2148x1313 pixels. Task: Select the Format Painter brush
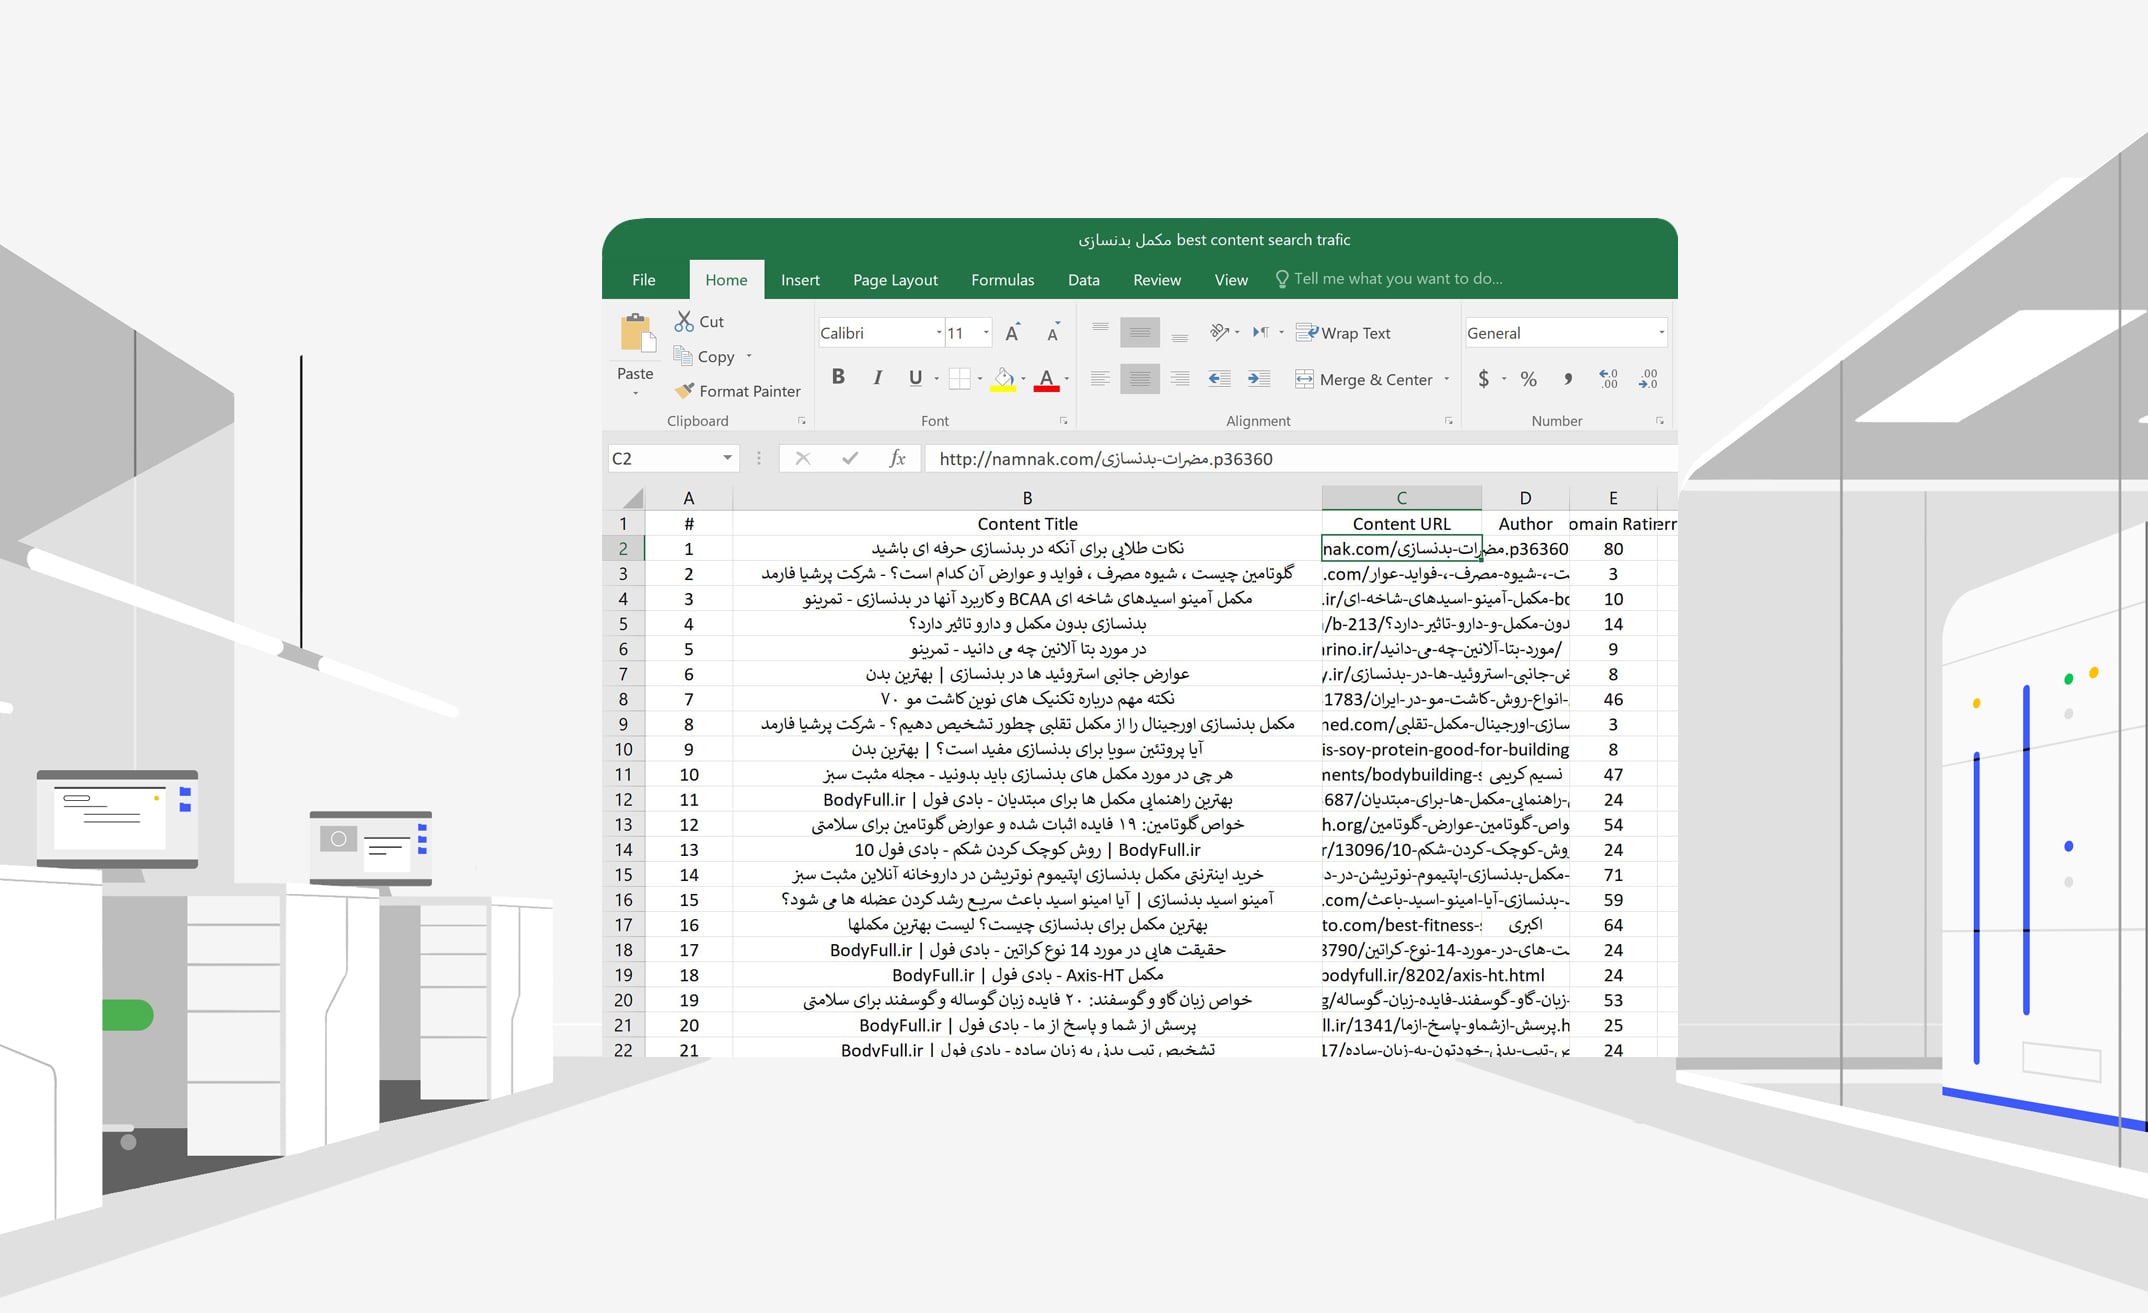[684, 391]
